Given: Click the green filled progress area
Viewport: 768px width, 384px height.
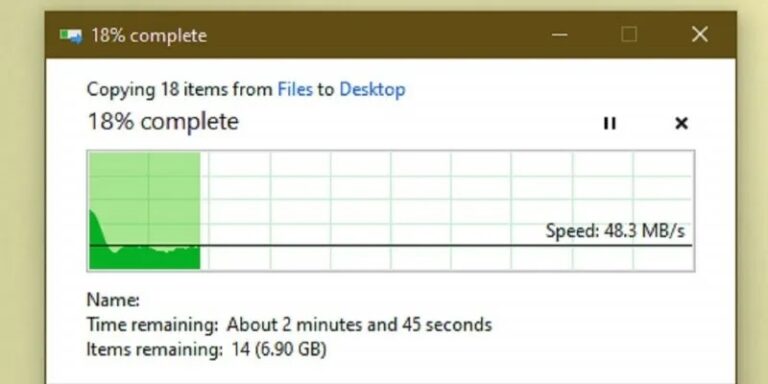Looking at the screenshot, I should point(144,211).
